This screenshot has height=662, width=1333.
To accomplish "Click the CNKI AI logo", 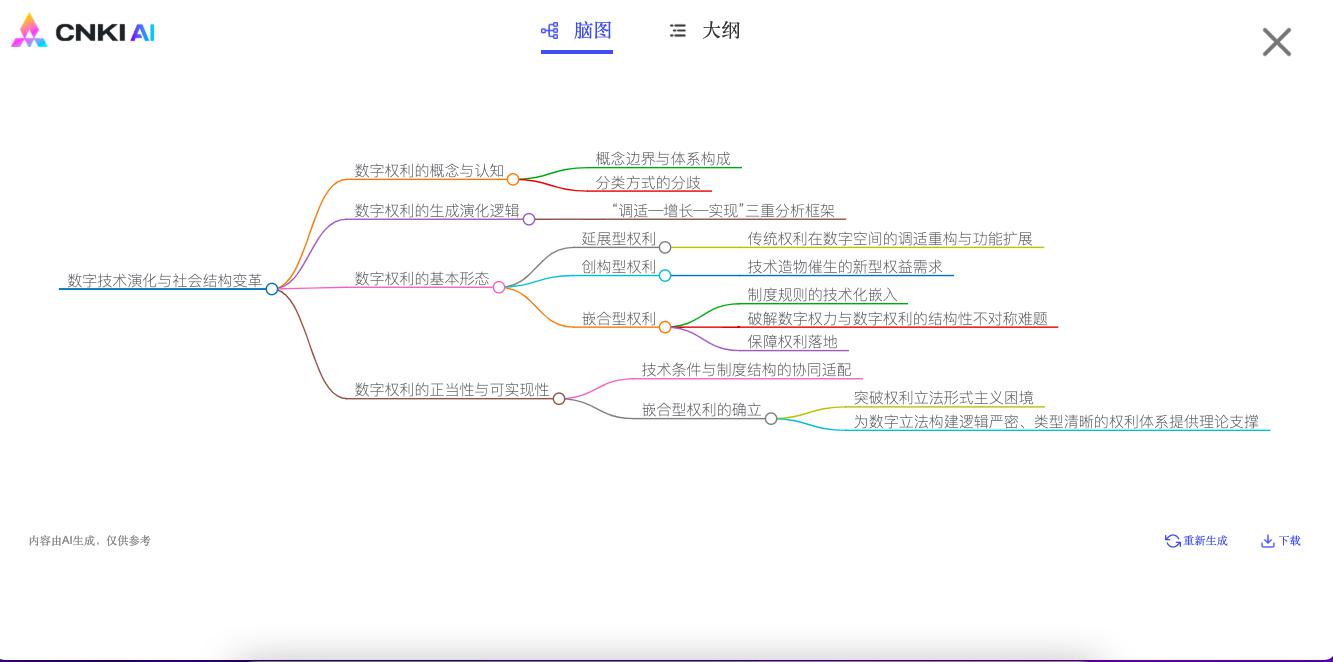I will [x=83, y=32].
